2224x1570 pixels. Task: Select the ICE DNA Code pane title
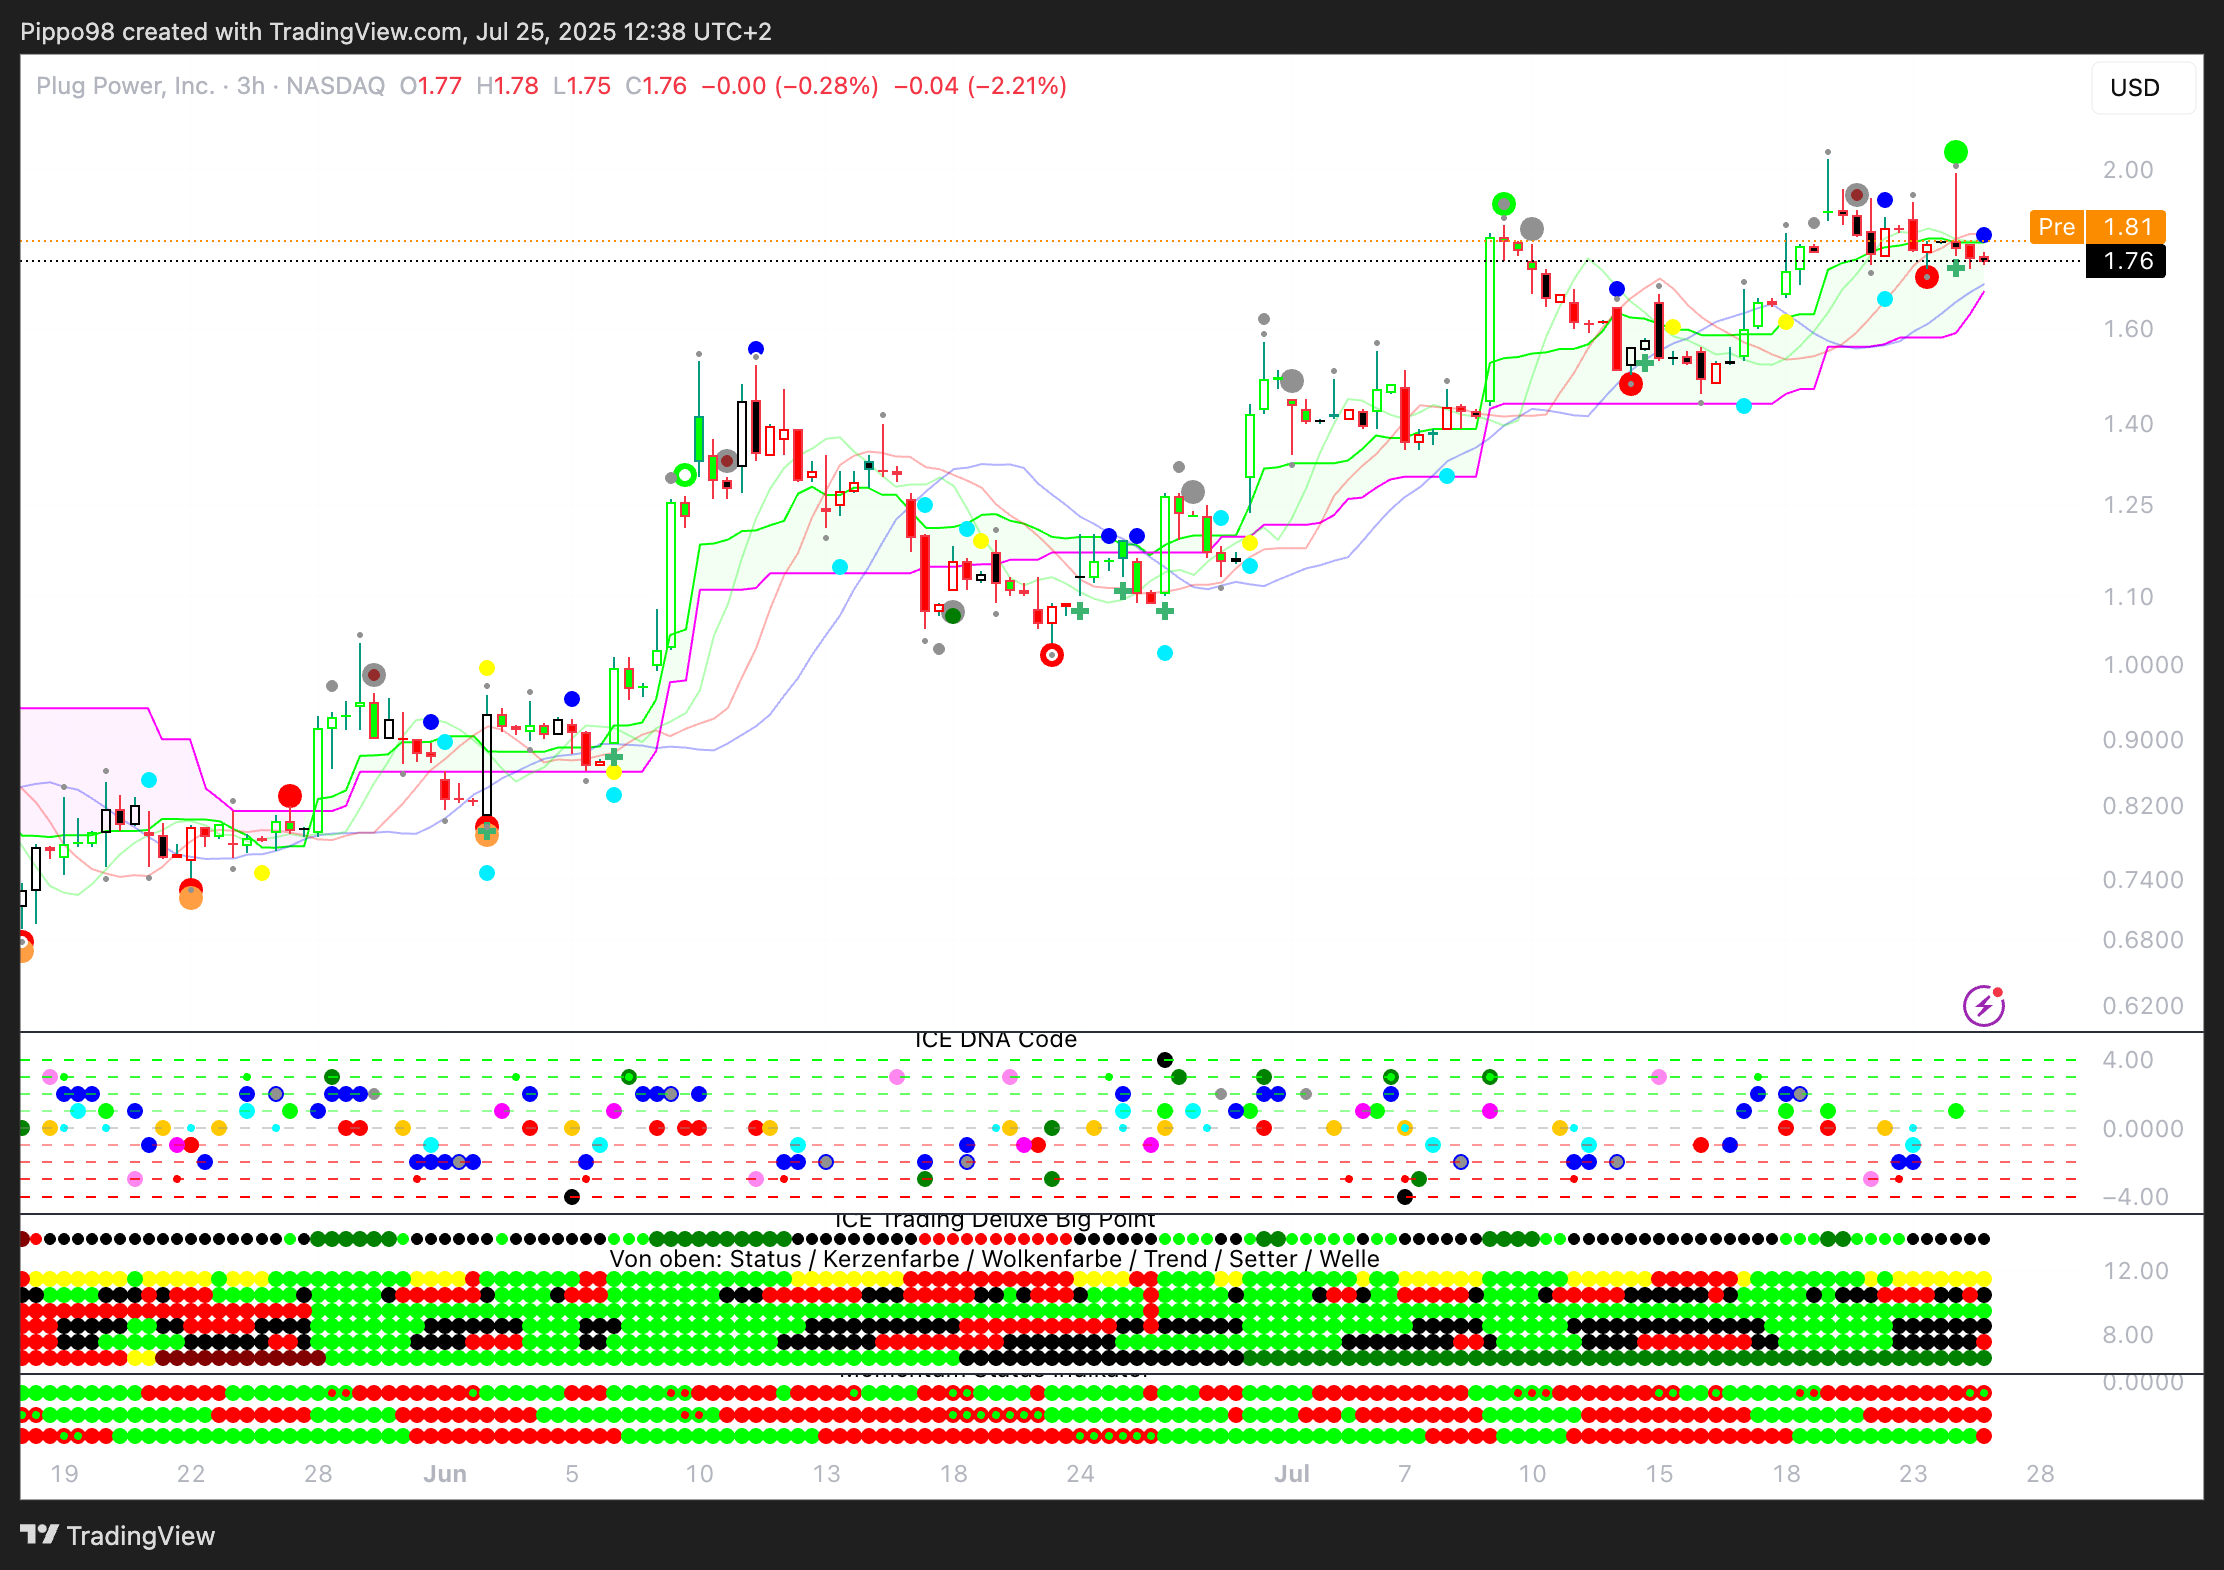[995, 1040]
